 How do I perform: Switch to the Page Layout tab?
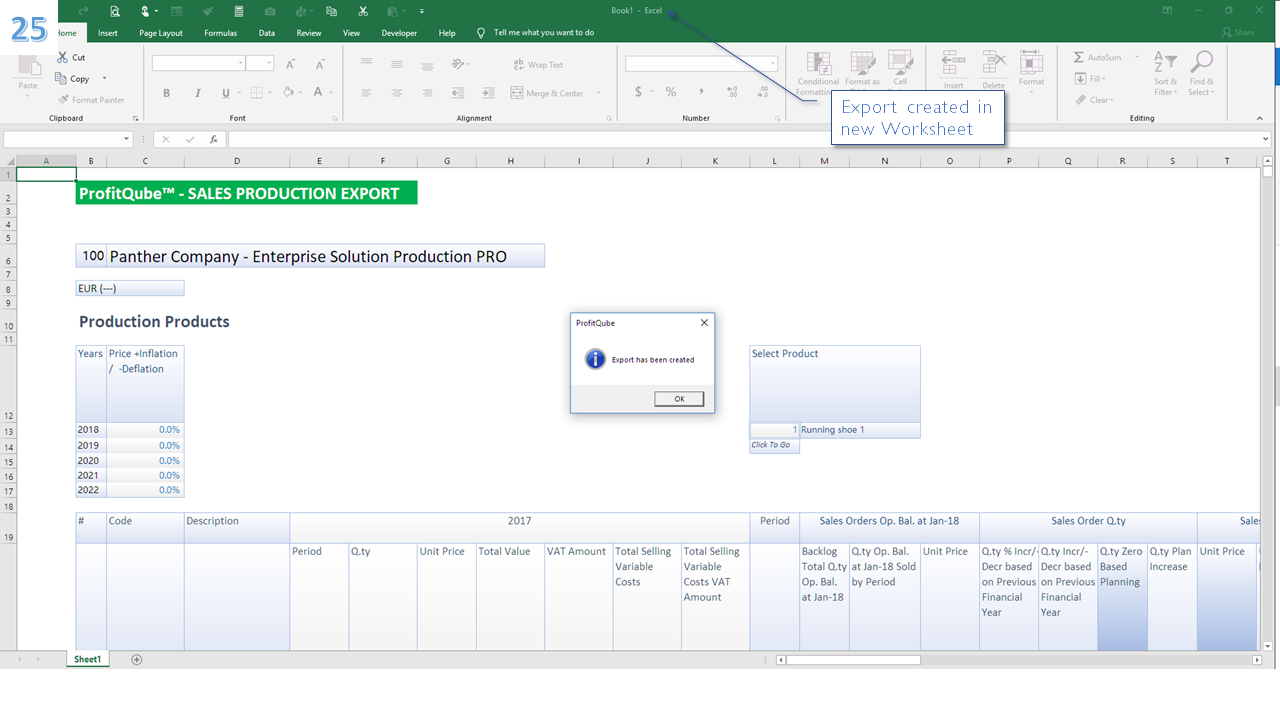point(161,33)
